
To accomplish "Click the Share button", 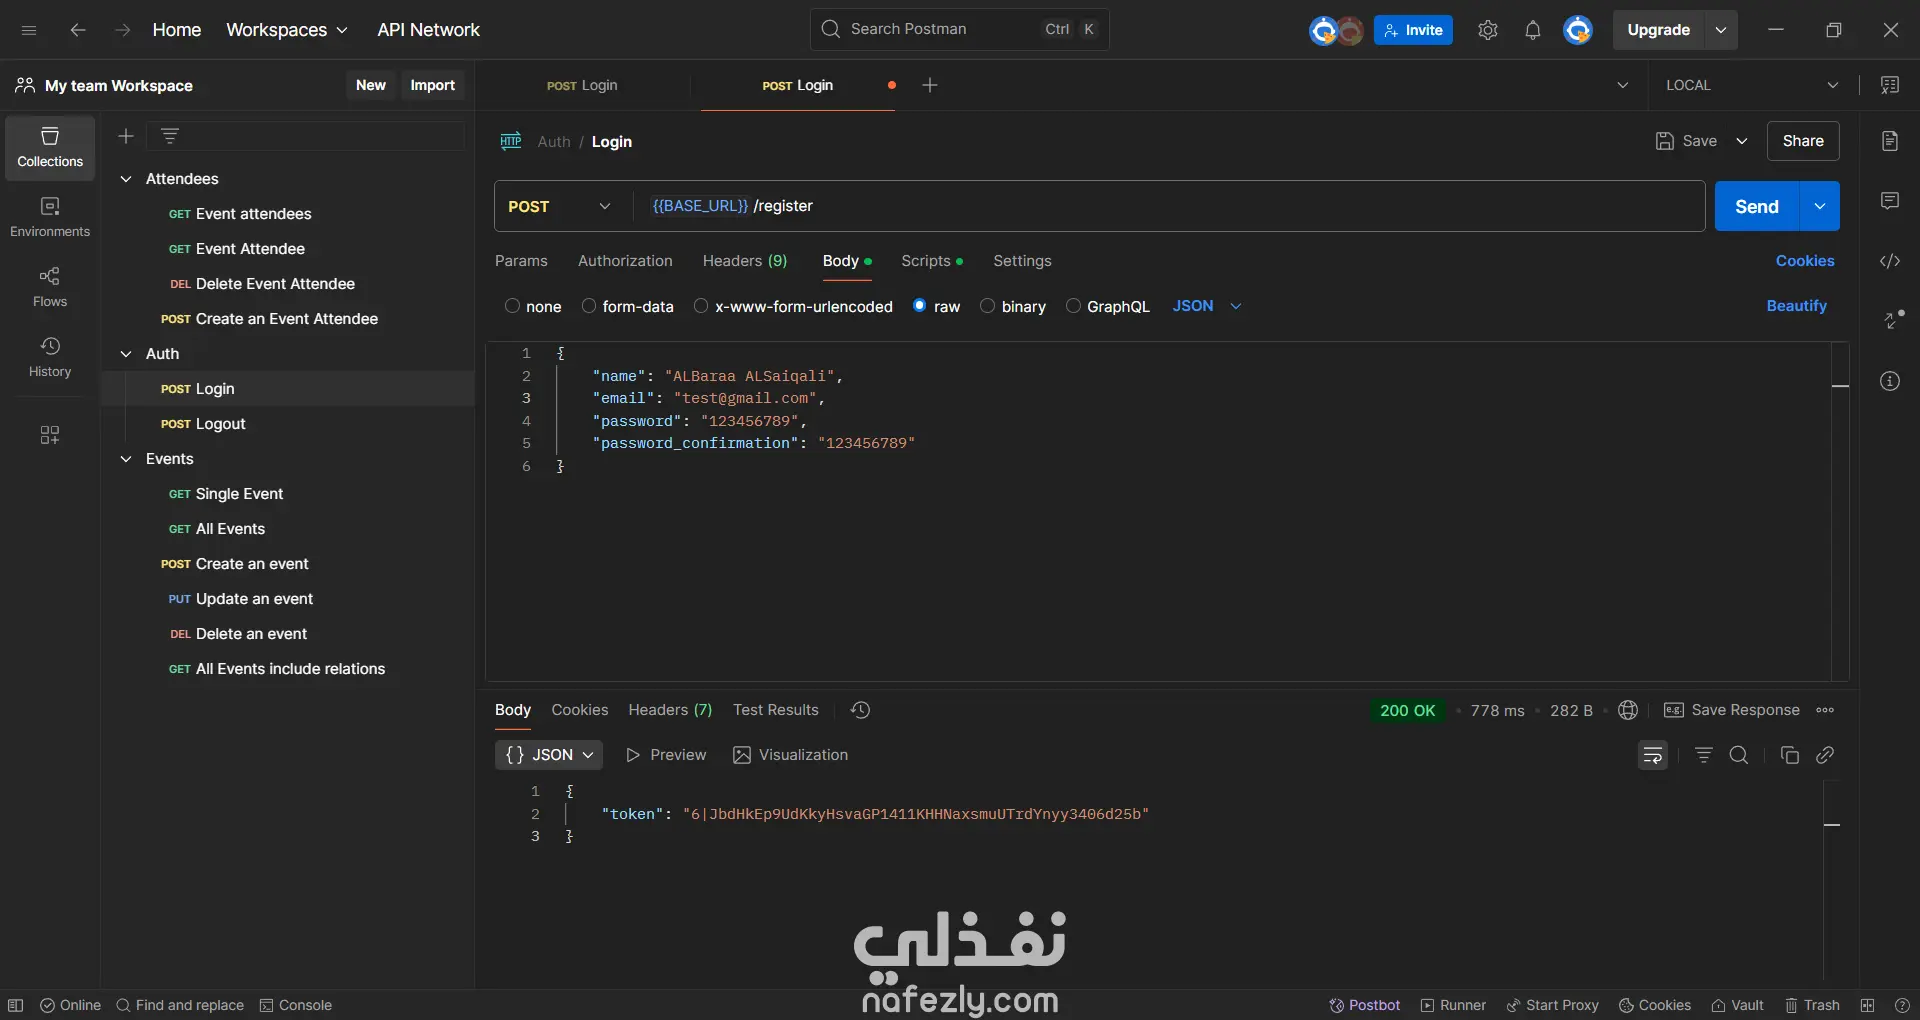I will click(1803, 141).
